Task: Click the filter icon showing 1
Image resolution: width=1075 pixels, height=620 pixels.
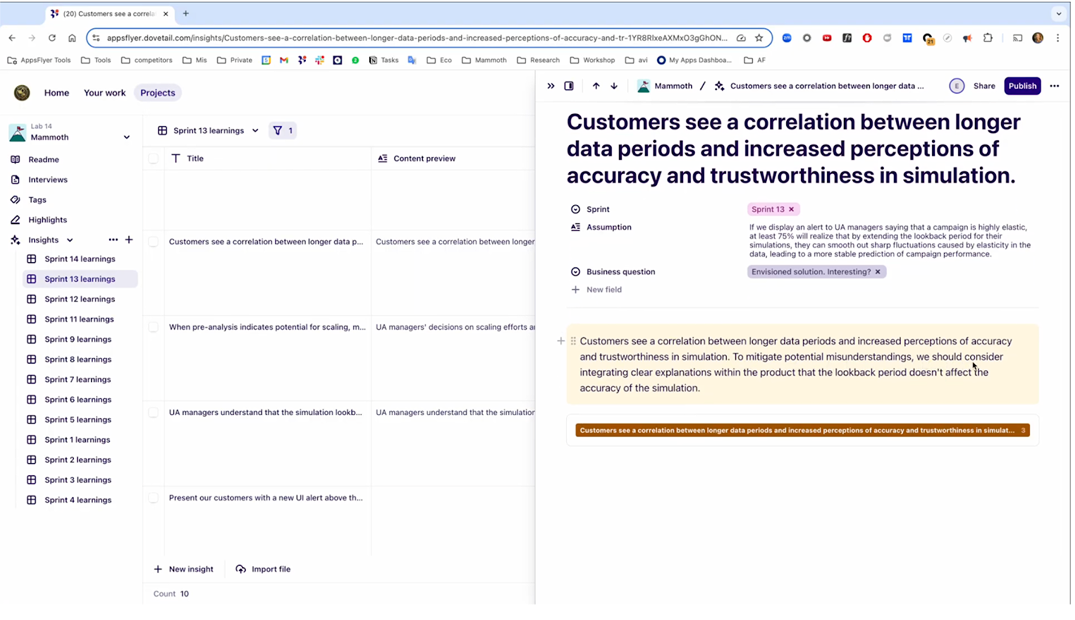Action: (283, 131)
